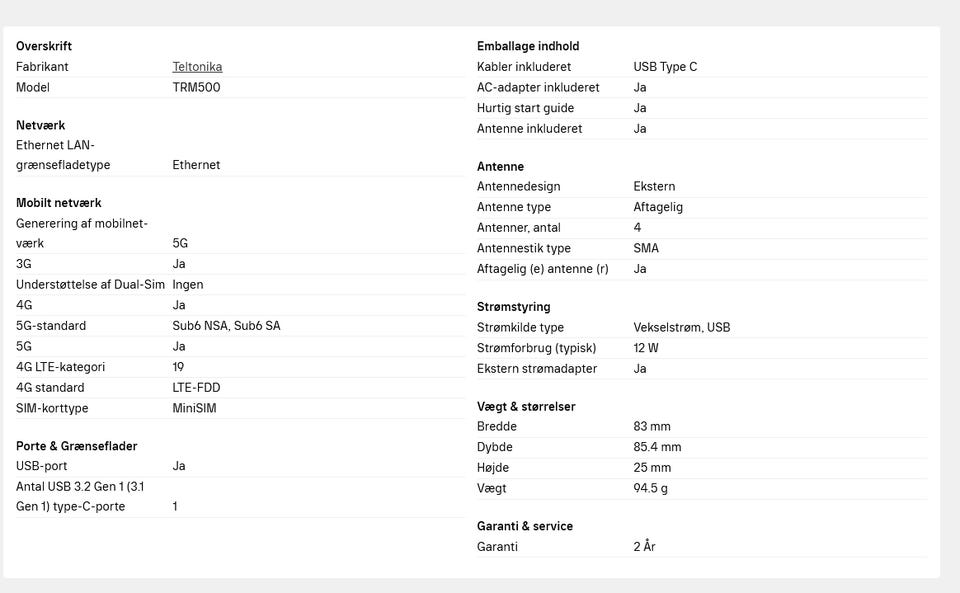Open the Teltonika manufacturer link

click(197, 67)
